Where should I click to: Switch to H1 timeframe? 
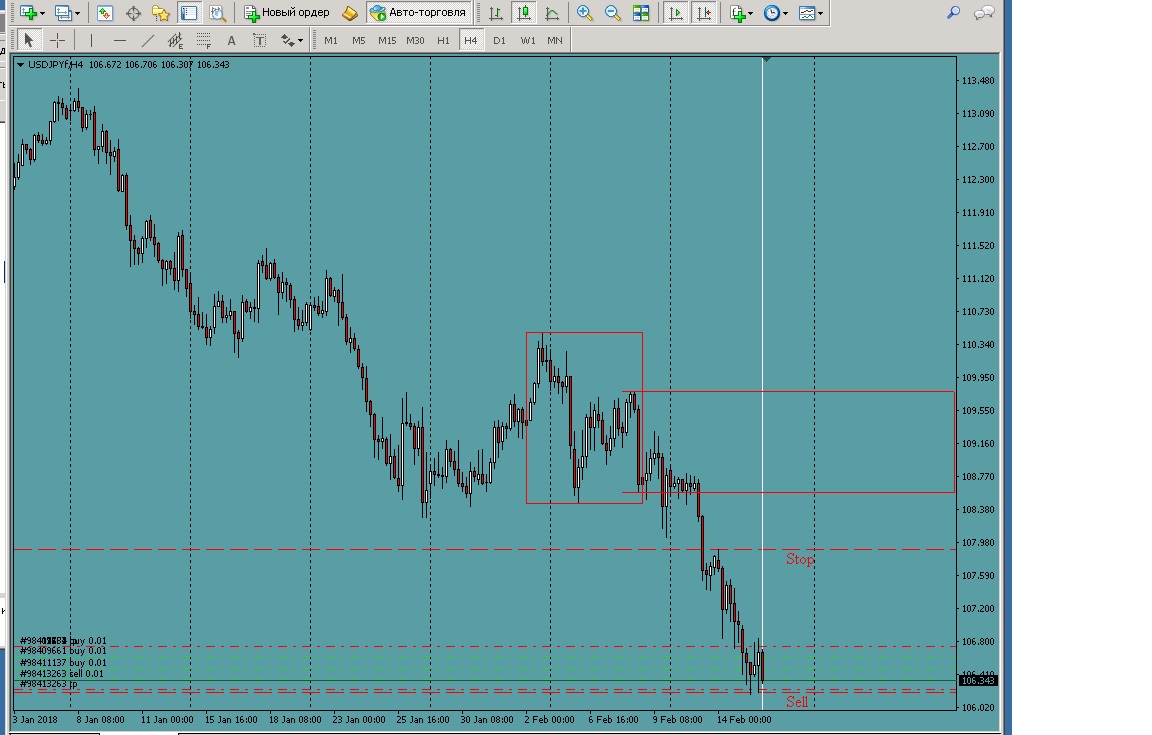click(443, 40)
